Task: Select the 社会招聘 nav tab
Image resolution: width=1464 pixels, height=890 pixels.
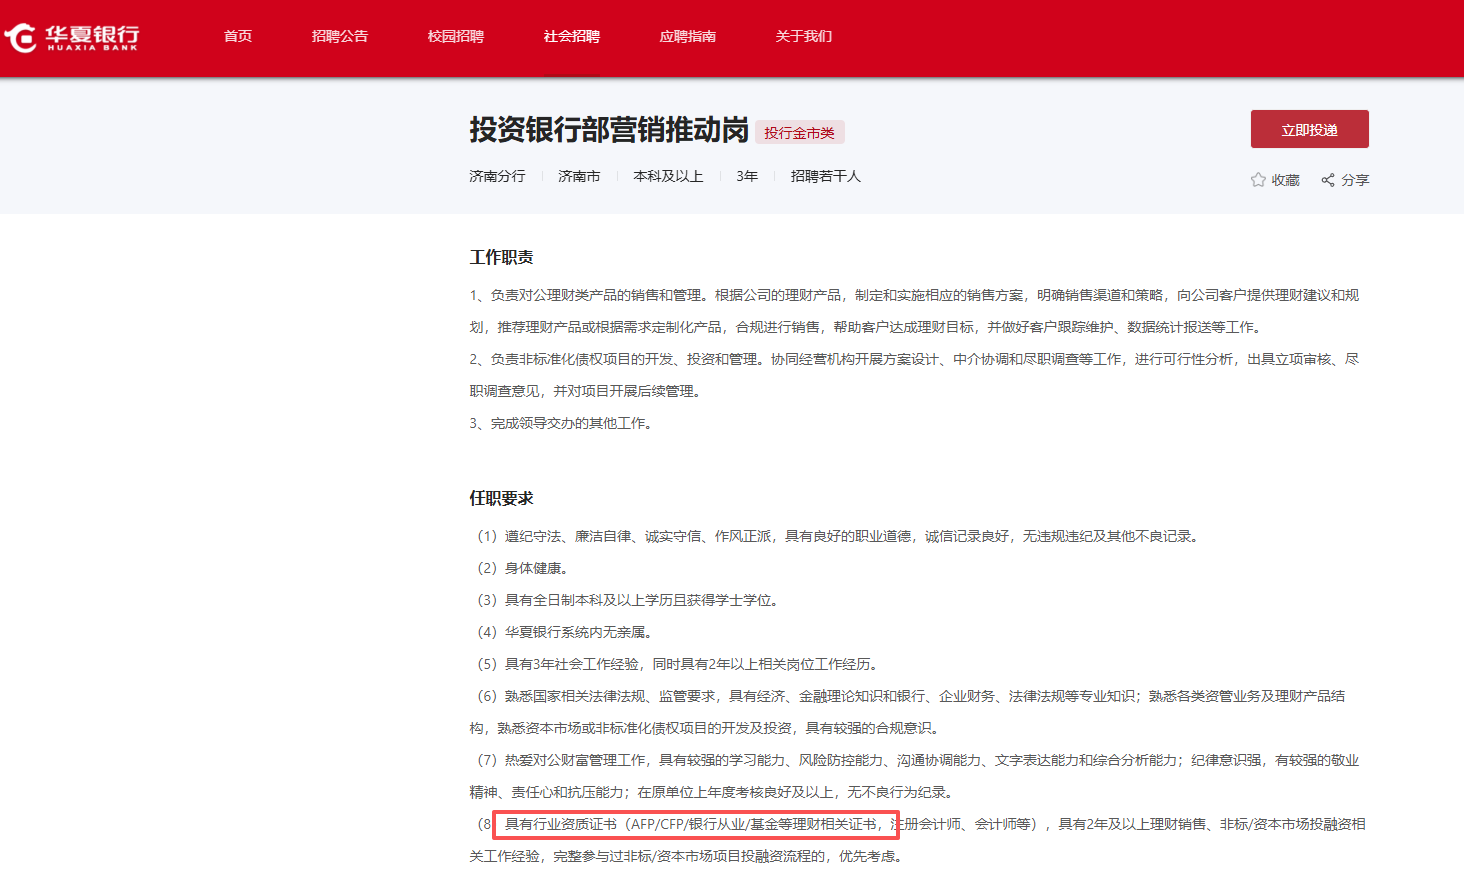Action: [x=572, y=36]
